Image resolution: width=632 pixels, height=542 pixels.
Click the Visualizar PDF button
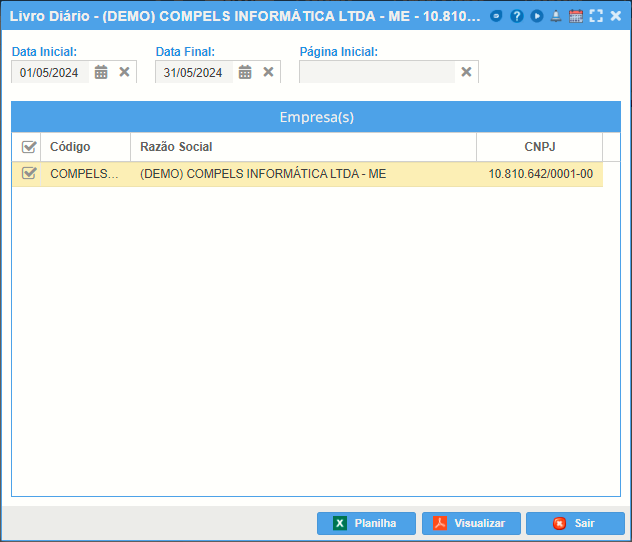pos(471,523)
